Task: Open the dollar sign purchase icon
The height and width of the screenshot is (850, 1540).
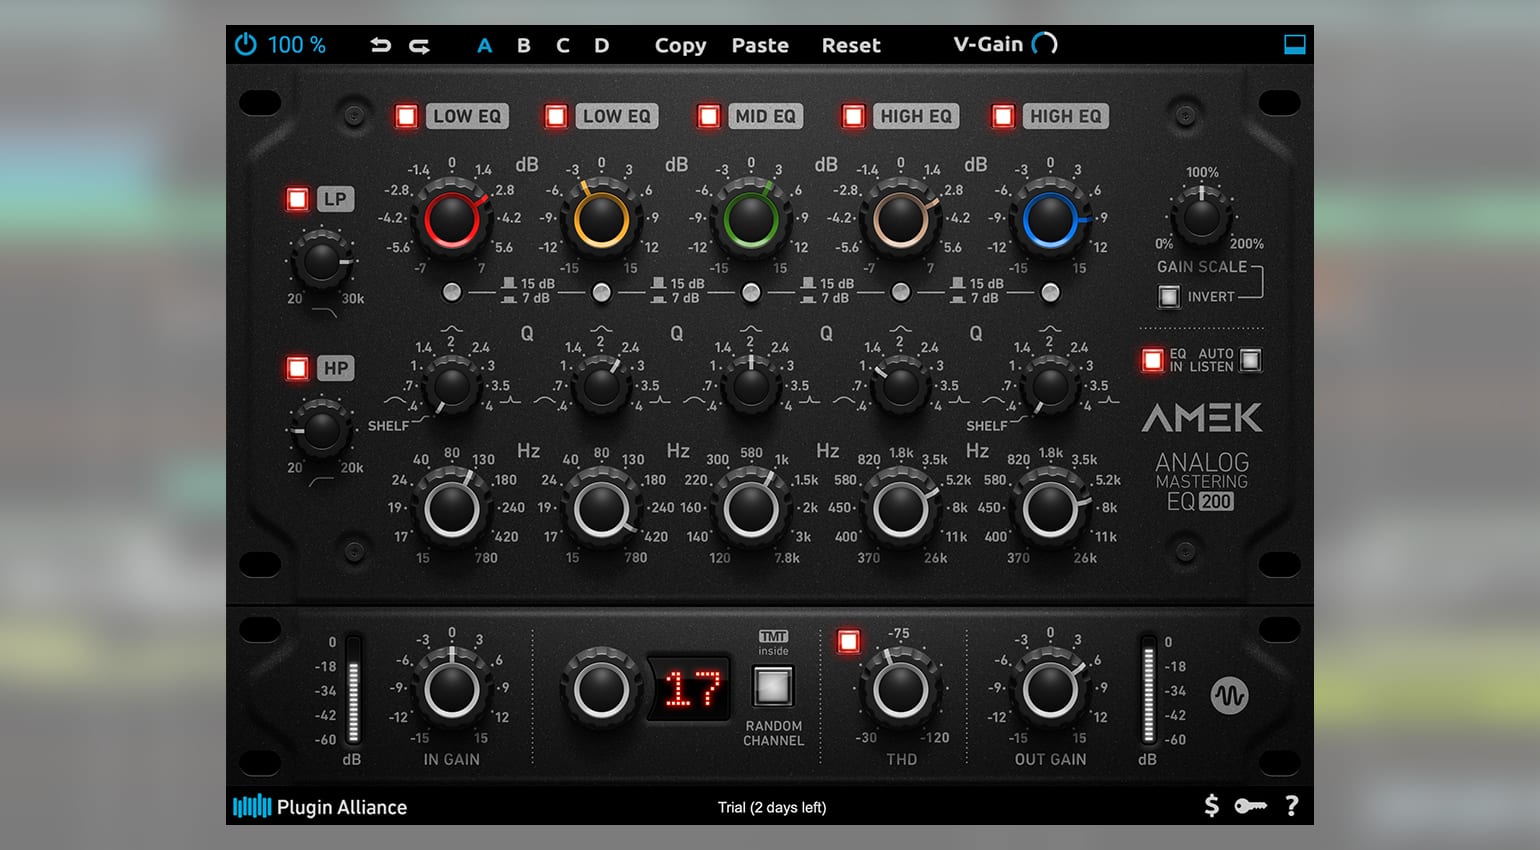Action: click(1211, 805)
